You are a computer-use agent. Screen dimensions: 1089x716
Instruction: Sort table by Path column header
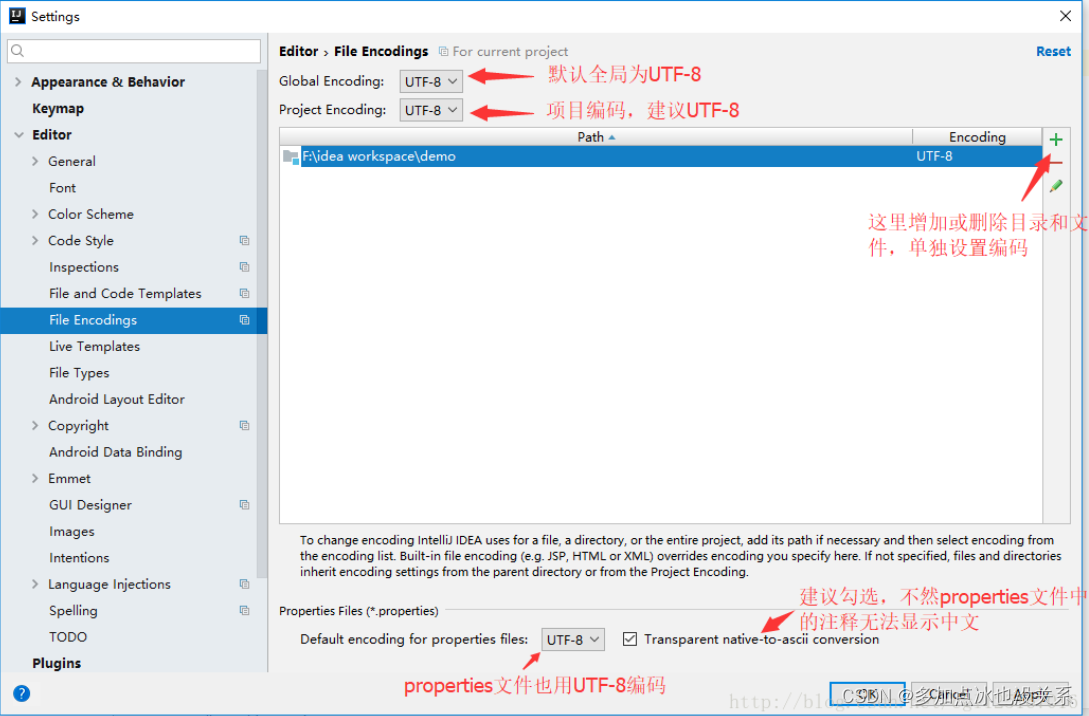[x=596, y=137]
